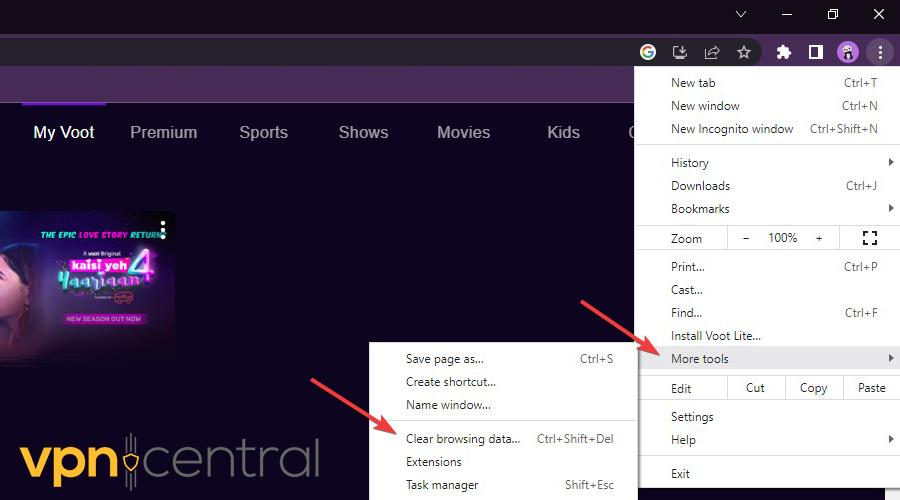
Task: Click the Copy button in Edit row
Action: pos(813,388)
